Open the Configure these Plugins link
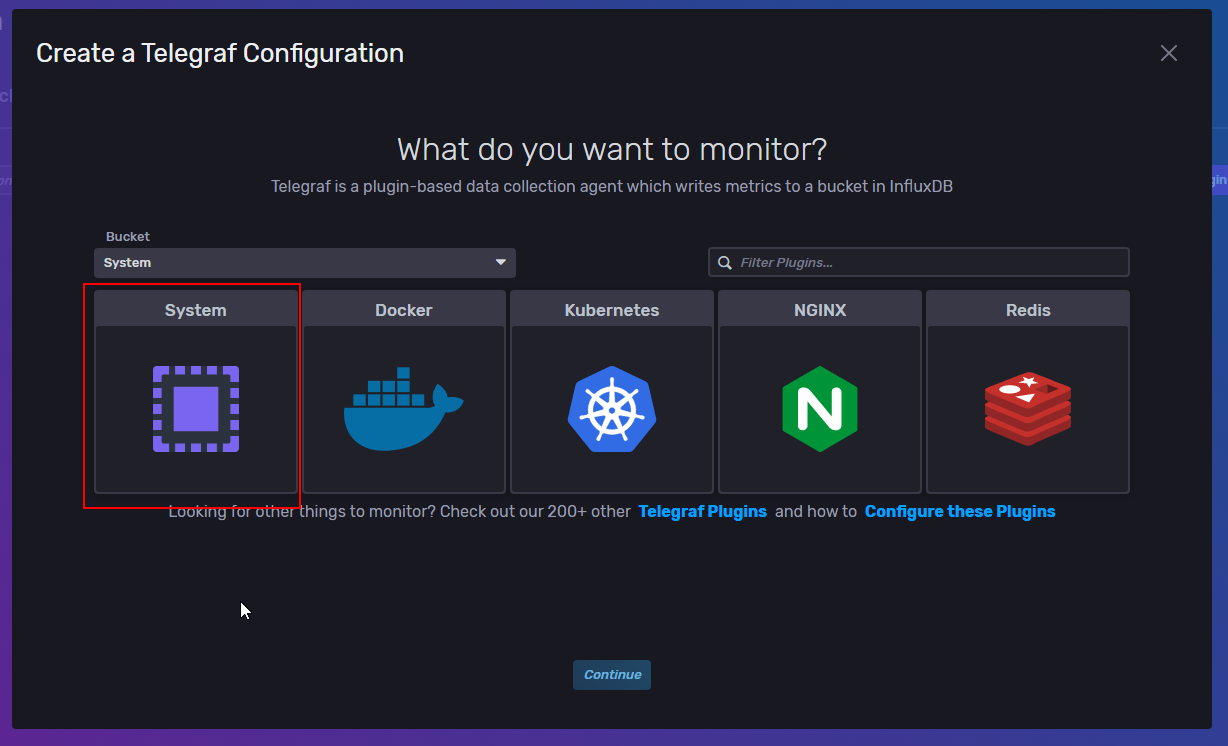 tap(960, 511)
